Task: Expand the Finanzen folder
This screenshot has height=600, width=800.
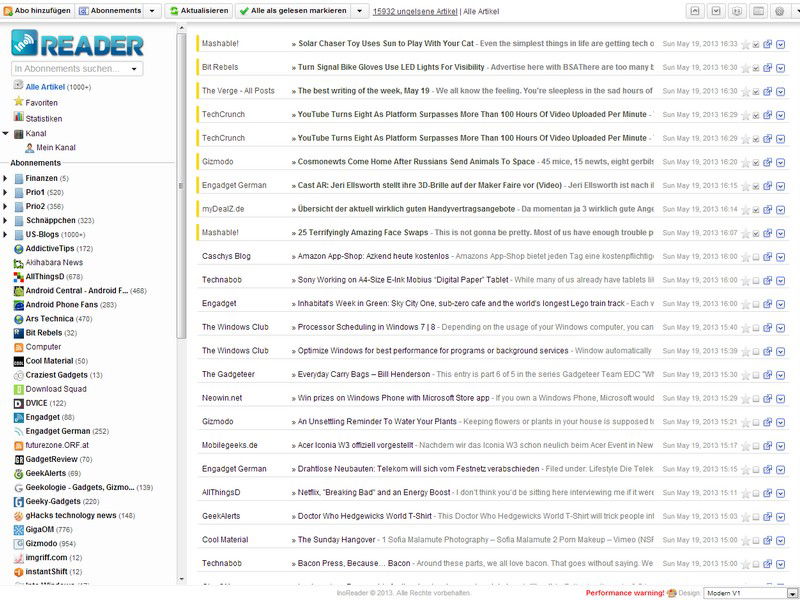Action: tap(6, 178)
